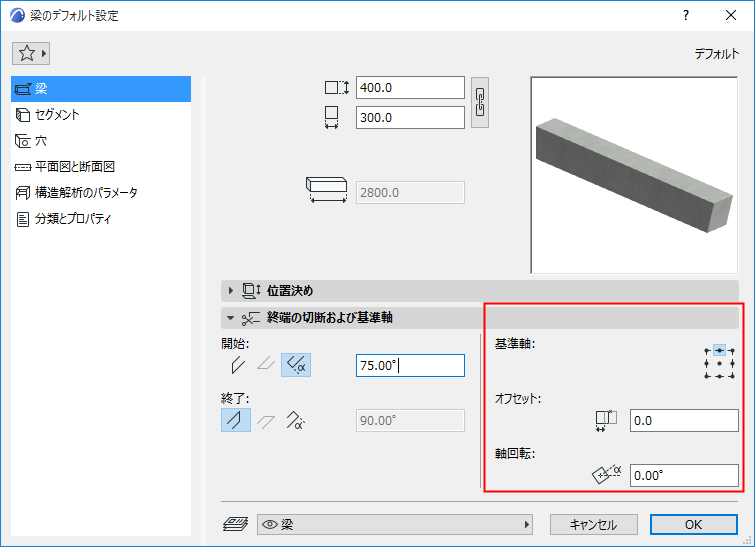Viewport: 755px width, 547px height.
Task: Select top-center reference axis anchor
Action: pyautogui.click(x=719, y=351)
